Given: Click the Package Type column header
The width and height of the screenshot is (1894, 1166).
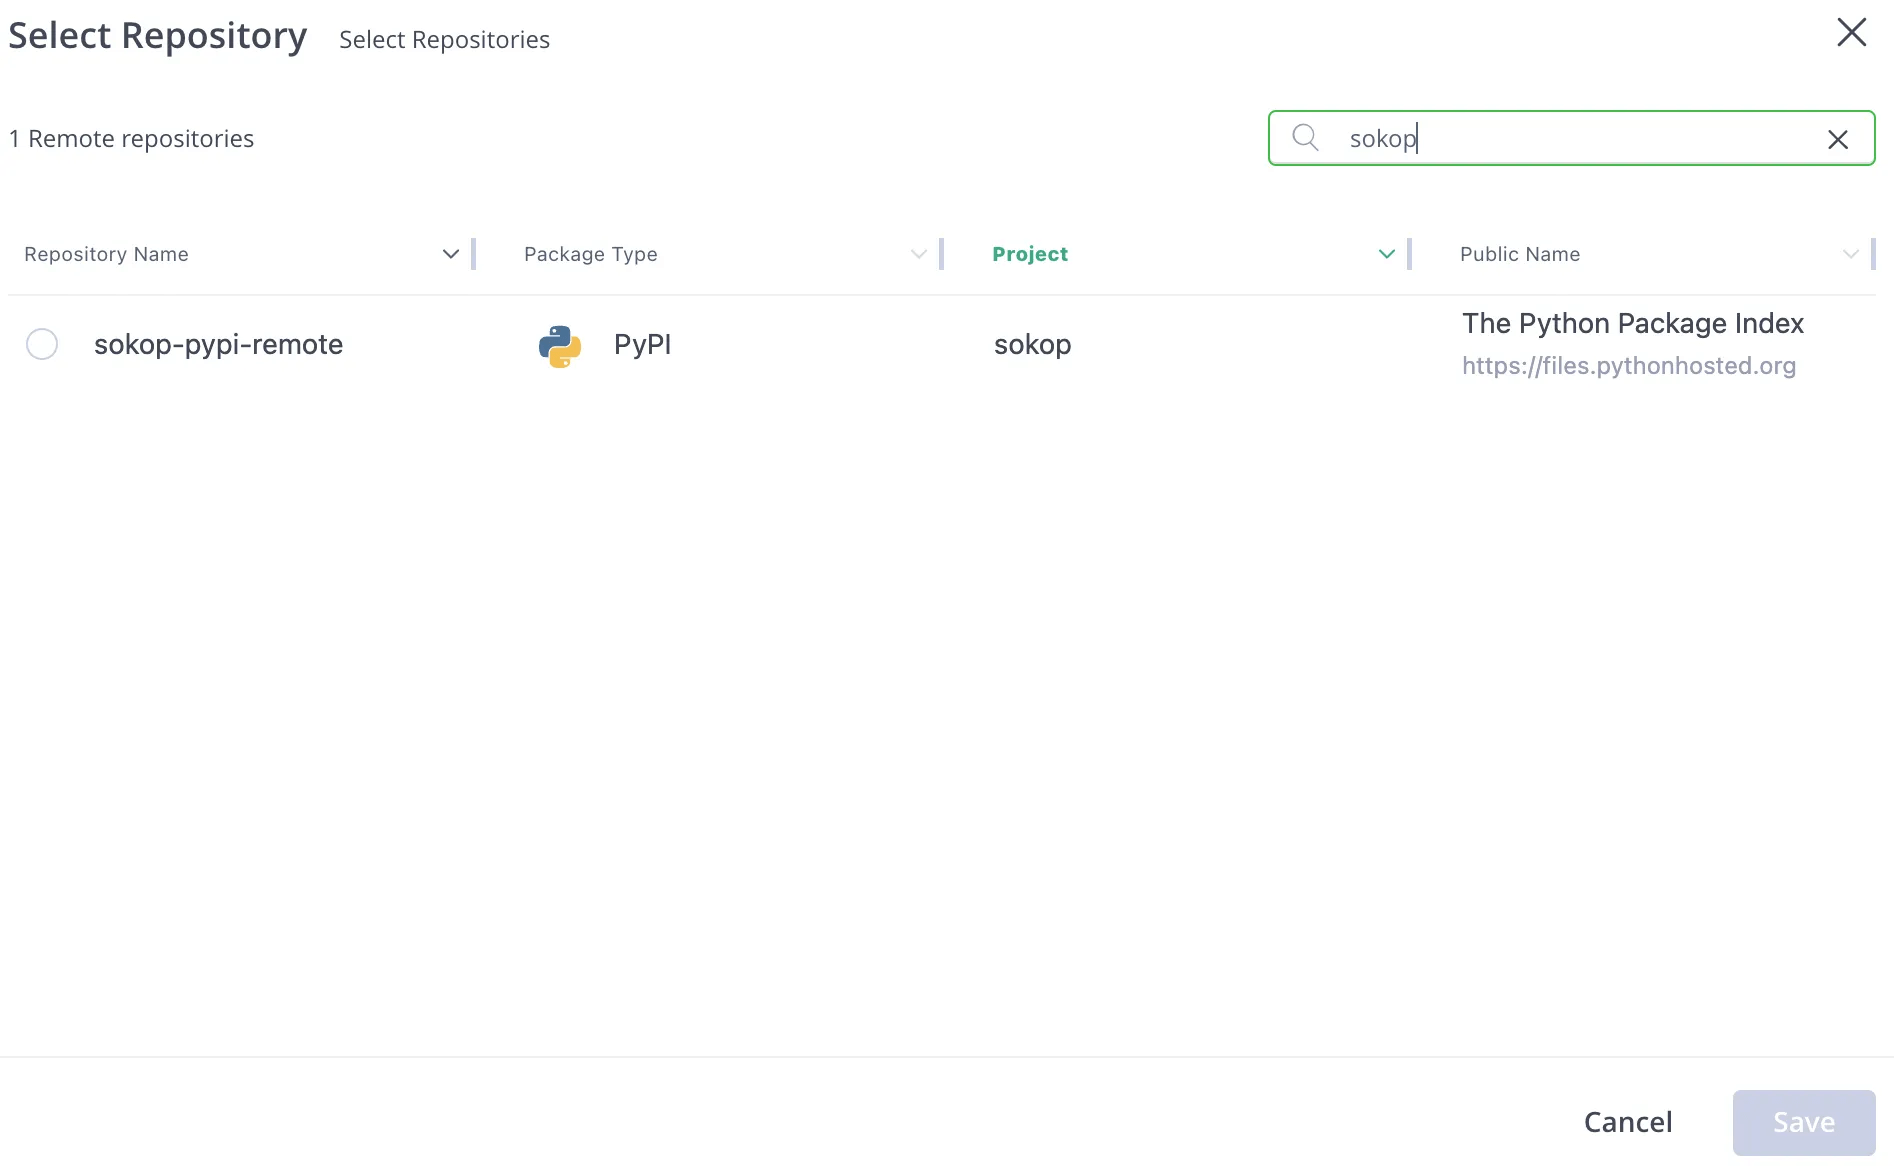Looking at the screenshot, I should [x=590, y=254].
